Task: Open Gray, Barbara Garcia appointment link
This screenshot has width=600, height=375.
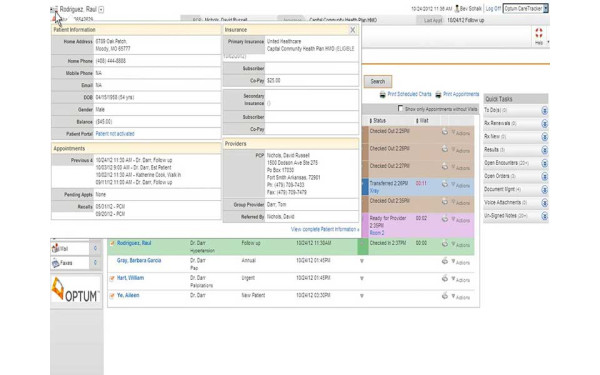Action: tap(139, 261)
